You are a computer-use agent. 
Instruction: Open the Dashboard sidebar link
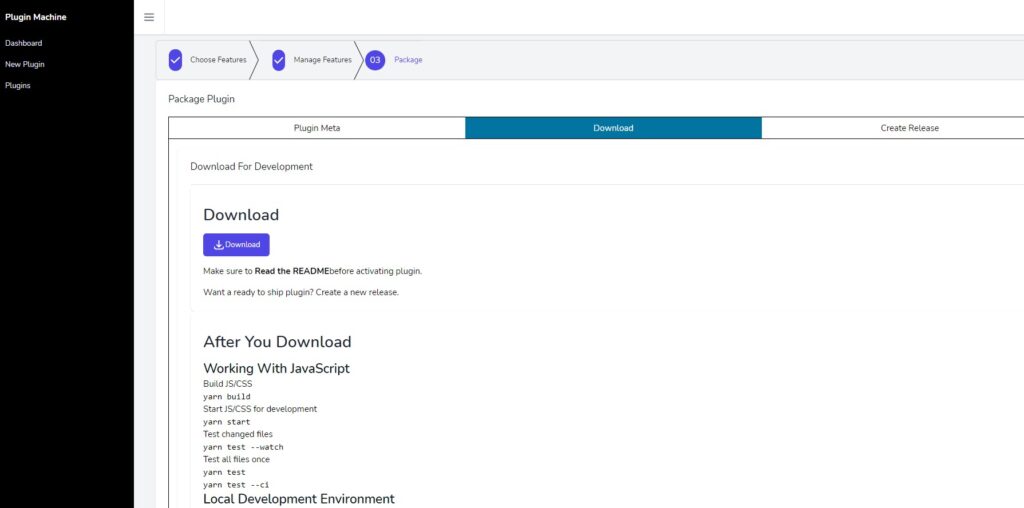pos(24,43)
